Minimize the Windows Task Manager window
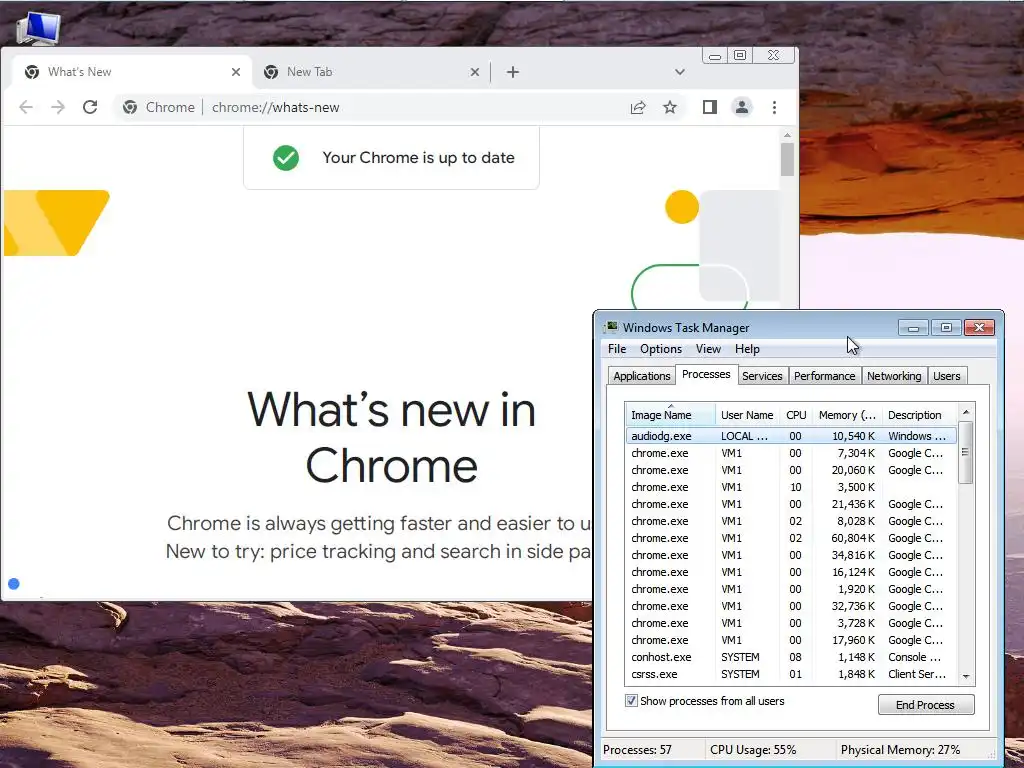The image size is (1024, 768). click(x=913, y=327)
